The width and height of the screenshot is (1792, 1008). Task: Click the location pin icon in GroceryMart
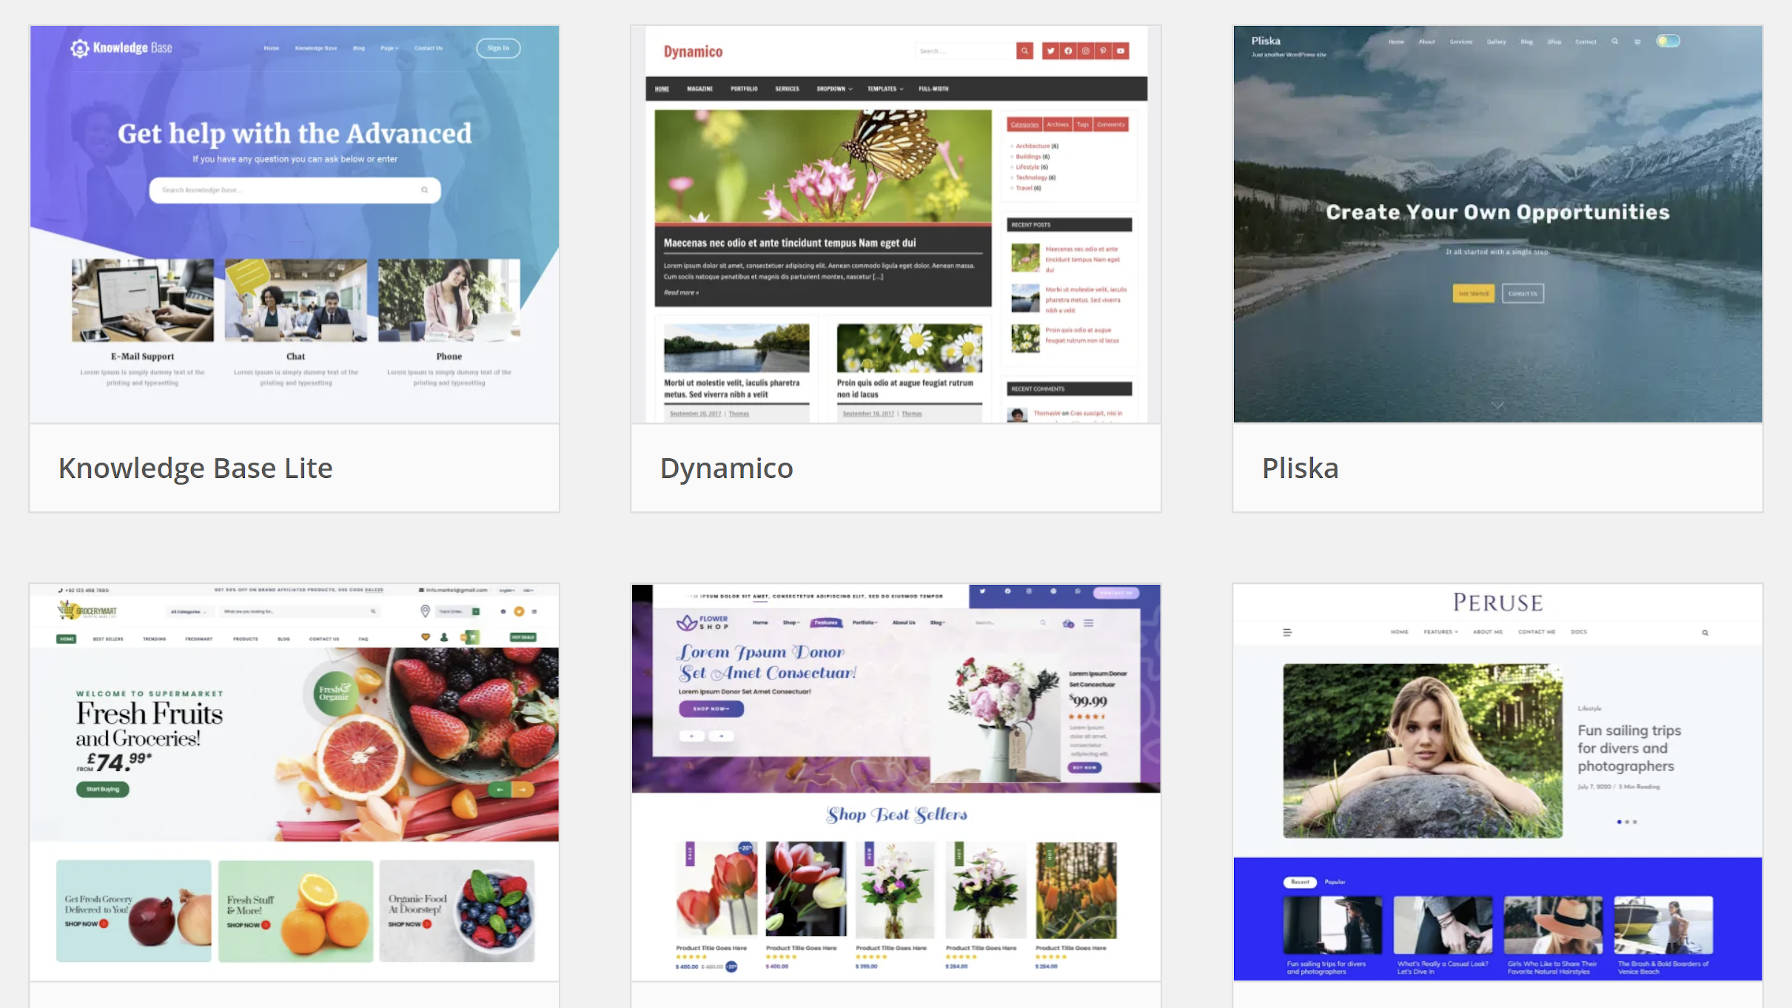[x=425, y=611]
